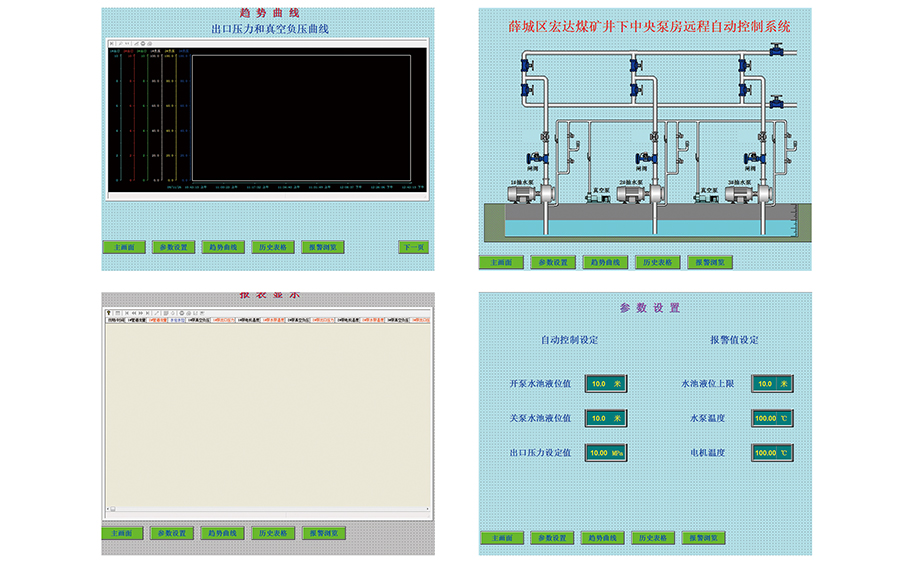
Task: Click the blue gate valve (闸阀) above the 2# pump
Action: click(x=645, y=158)
